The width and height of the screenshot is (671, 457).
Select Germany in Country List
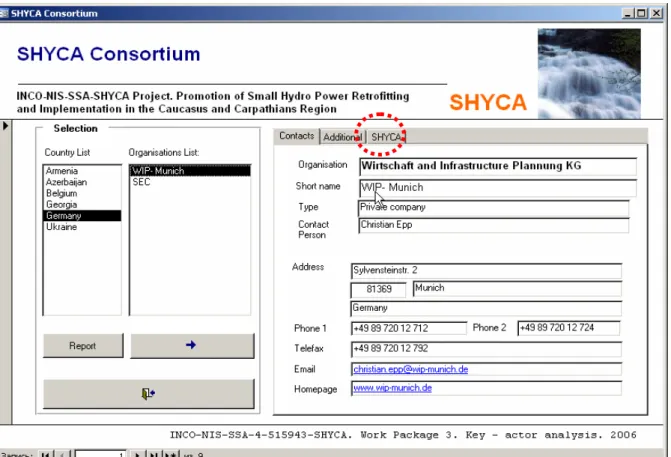tap(82, 216)
